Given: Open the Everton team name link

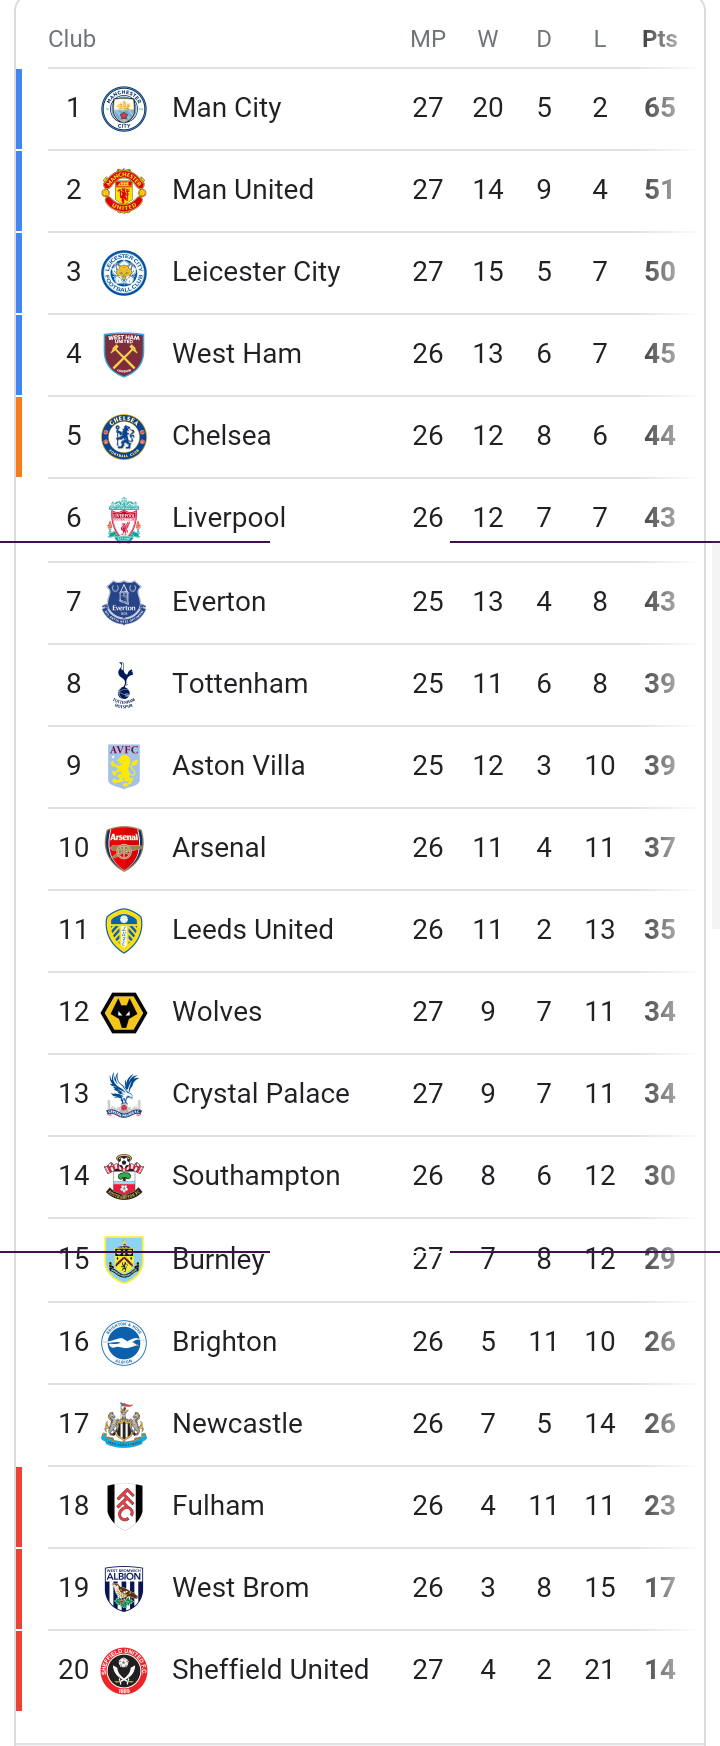Looking at the screenshot, I should (x=219, y=602).
